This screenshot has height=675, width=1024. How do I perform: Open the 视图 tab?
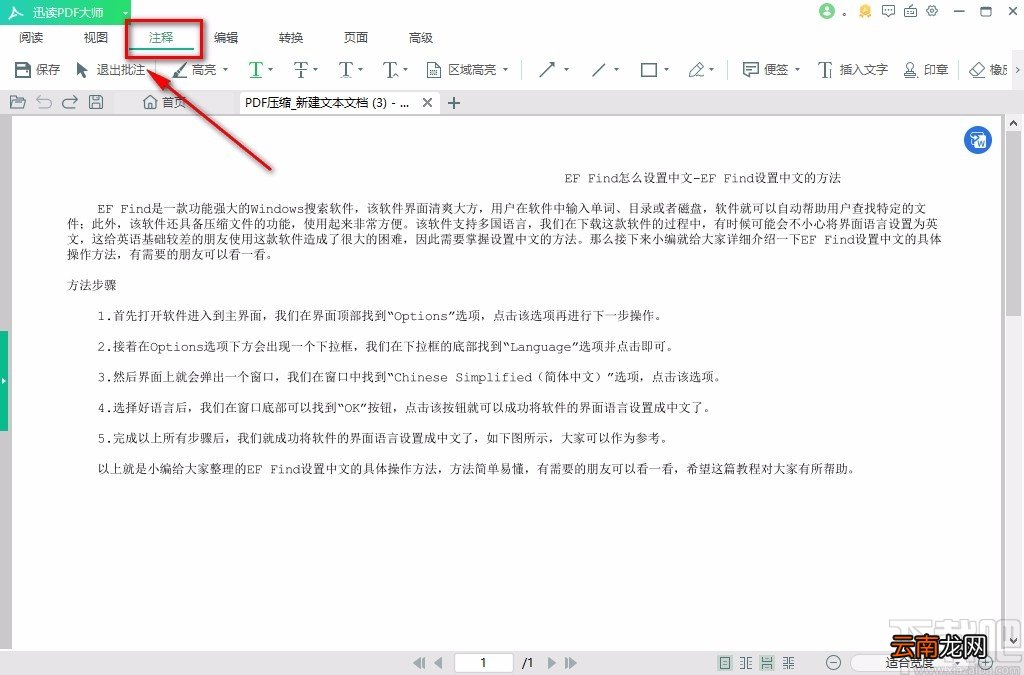point(95,38)
